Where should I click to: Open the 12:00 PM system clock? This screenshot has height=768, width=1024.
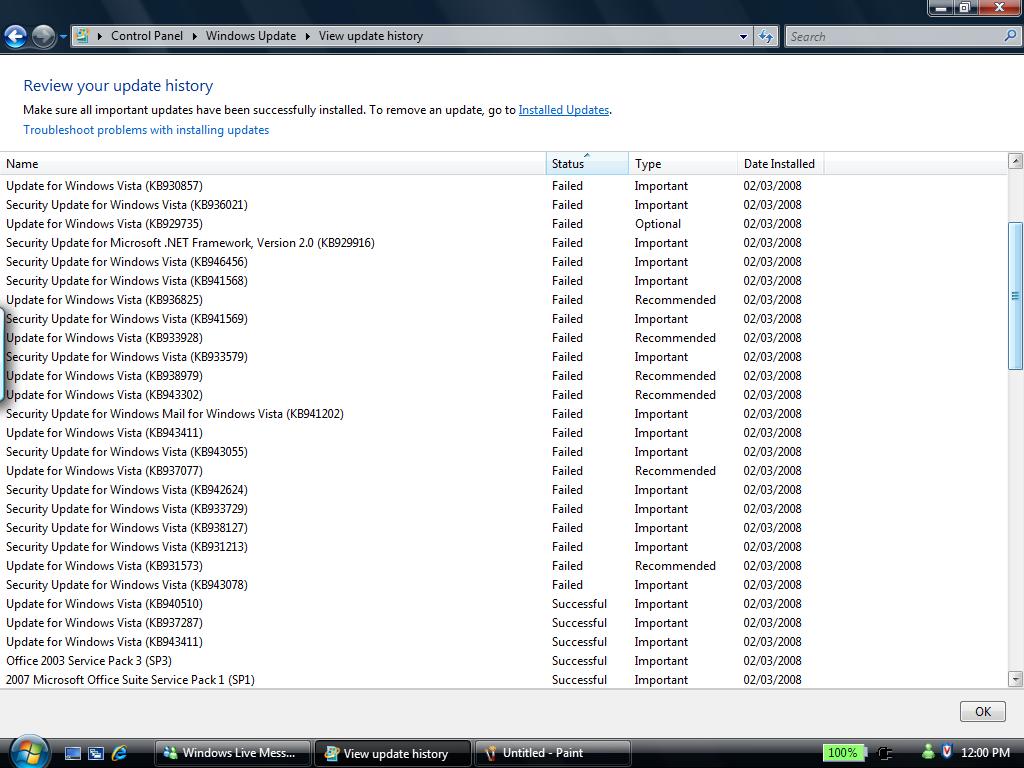(x=985, y=753)
